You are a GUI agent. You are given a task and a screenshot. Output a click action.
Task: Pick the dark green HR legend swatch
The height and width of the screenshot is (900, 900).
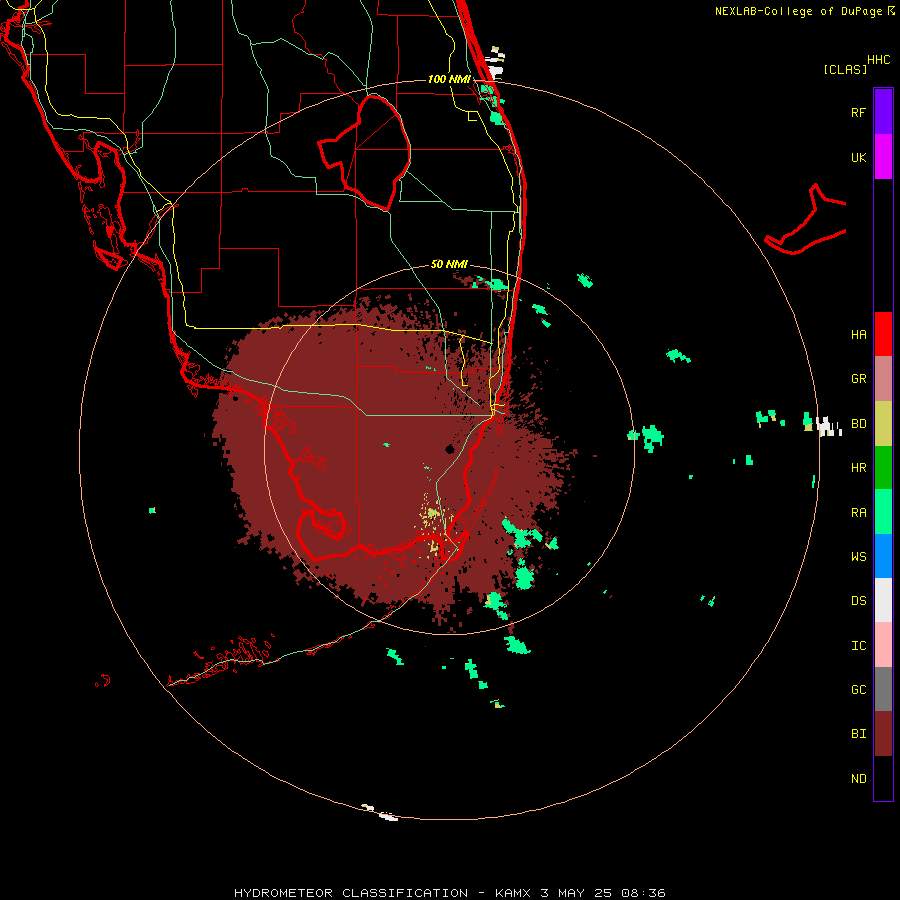pos(883,468)
